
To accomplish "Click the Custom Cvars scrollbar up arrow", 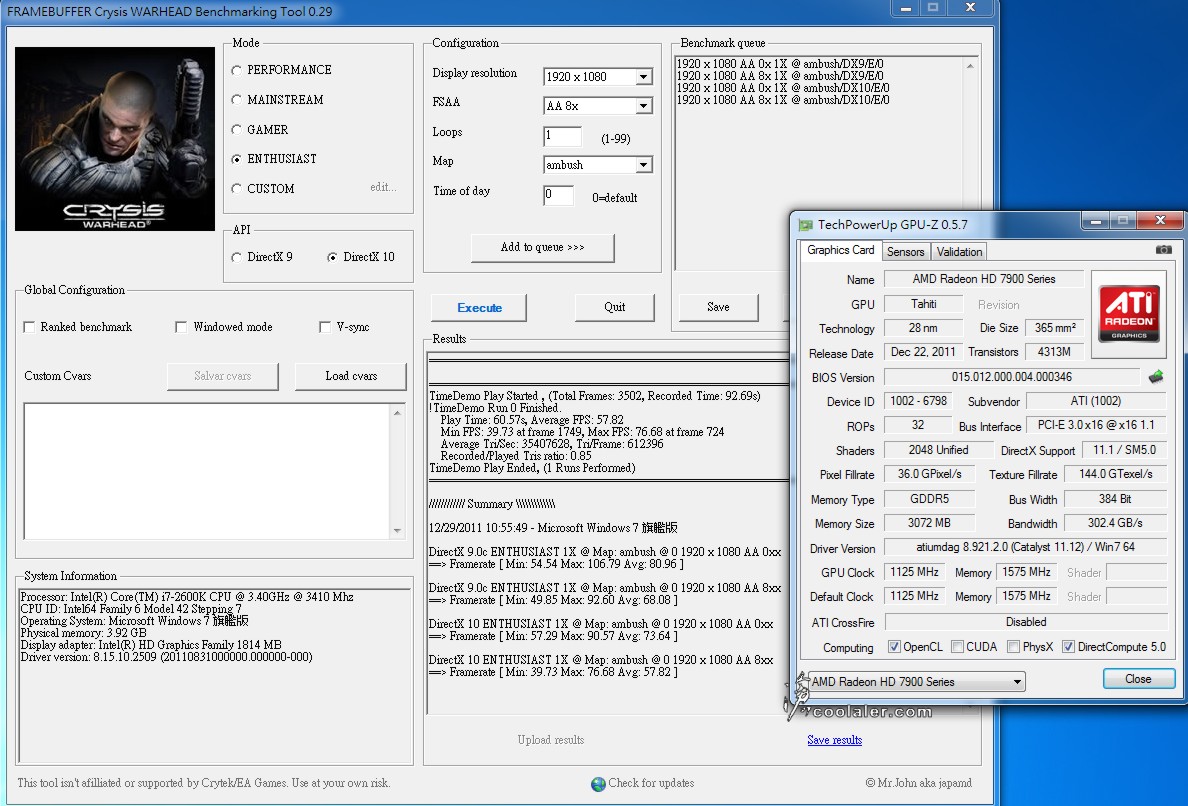I will (397, 412).
